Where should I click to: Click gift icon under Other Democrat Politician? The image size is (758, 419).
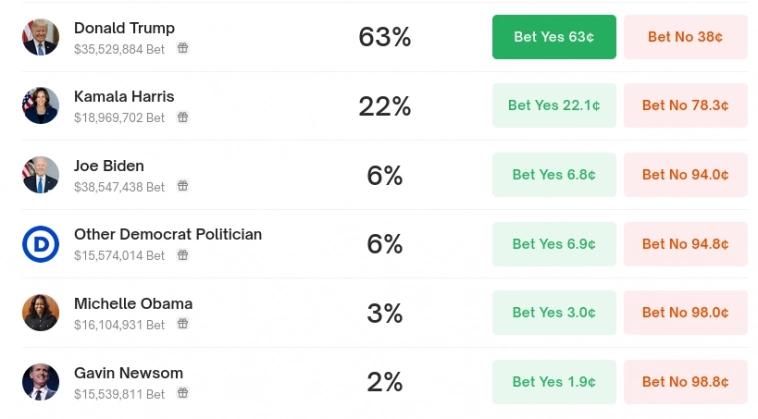coord(183,255)
